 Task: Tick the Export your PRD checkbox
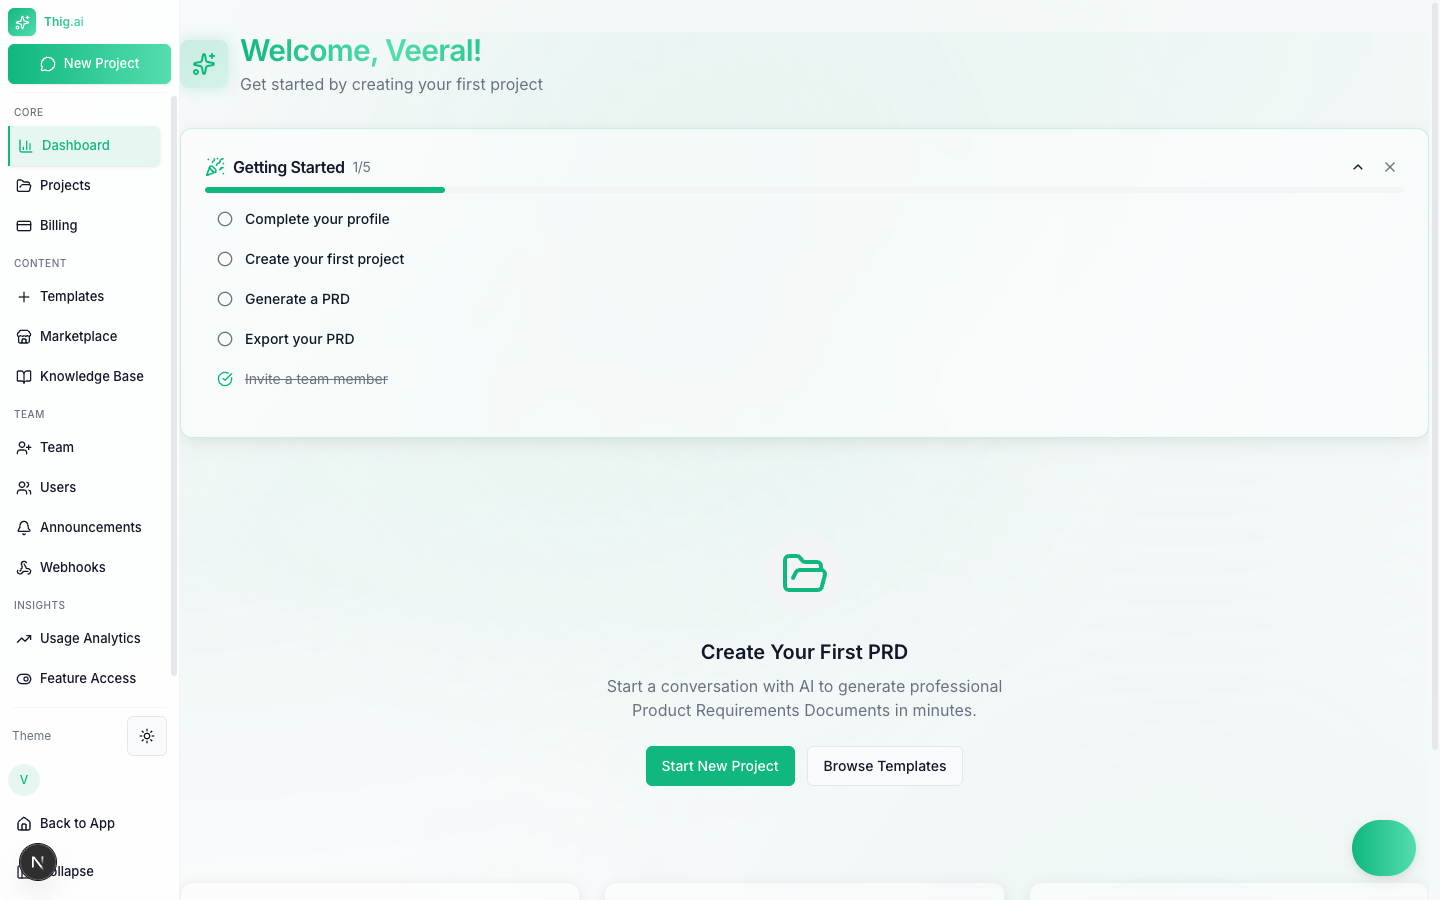point(224,338)
